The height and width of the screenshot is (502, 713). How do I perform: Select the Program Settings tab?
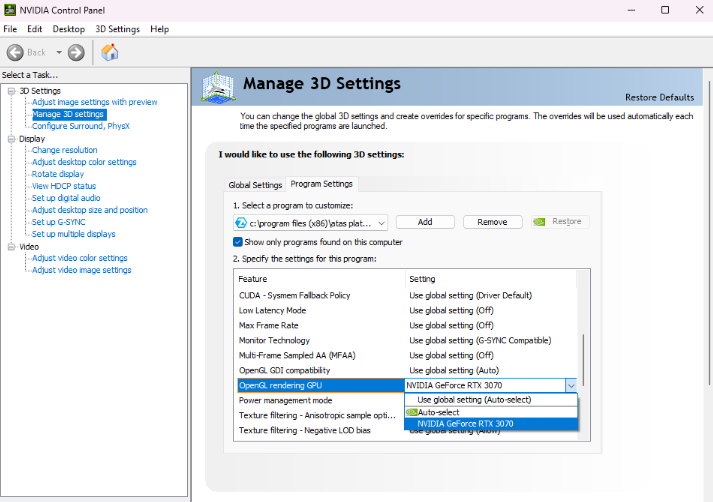point(321,184)
